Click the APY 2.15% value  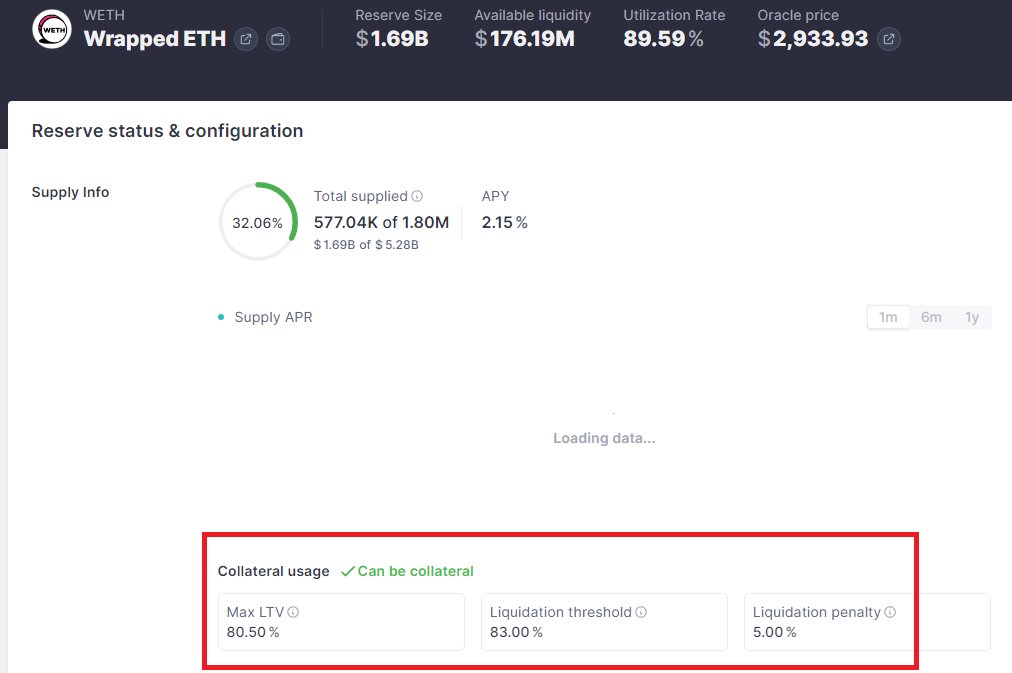click(505, 223)
